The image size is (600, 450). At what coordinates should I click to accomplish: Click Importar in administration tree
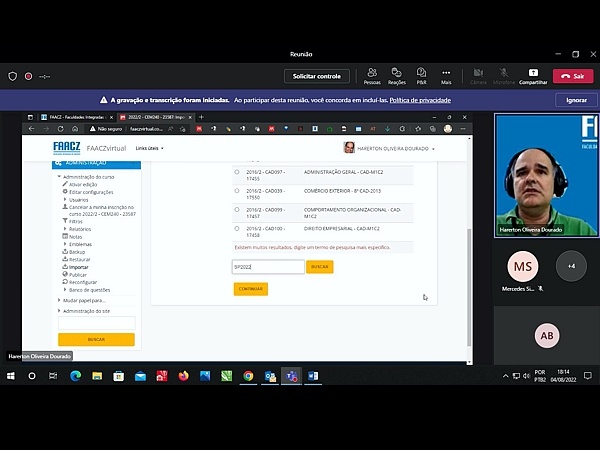(x=75, y=267)
